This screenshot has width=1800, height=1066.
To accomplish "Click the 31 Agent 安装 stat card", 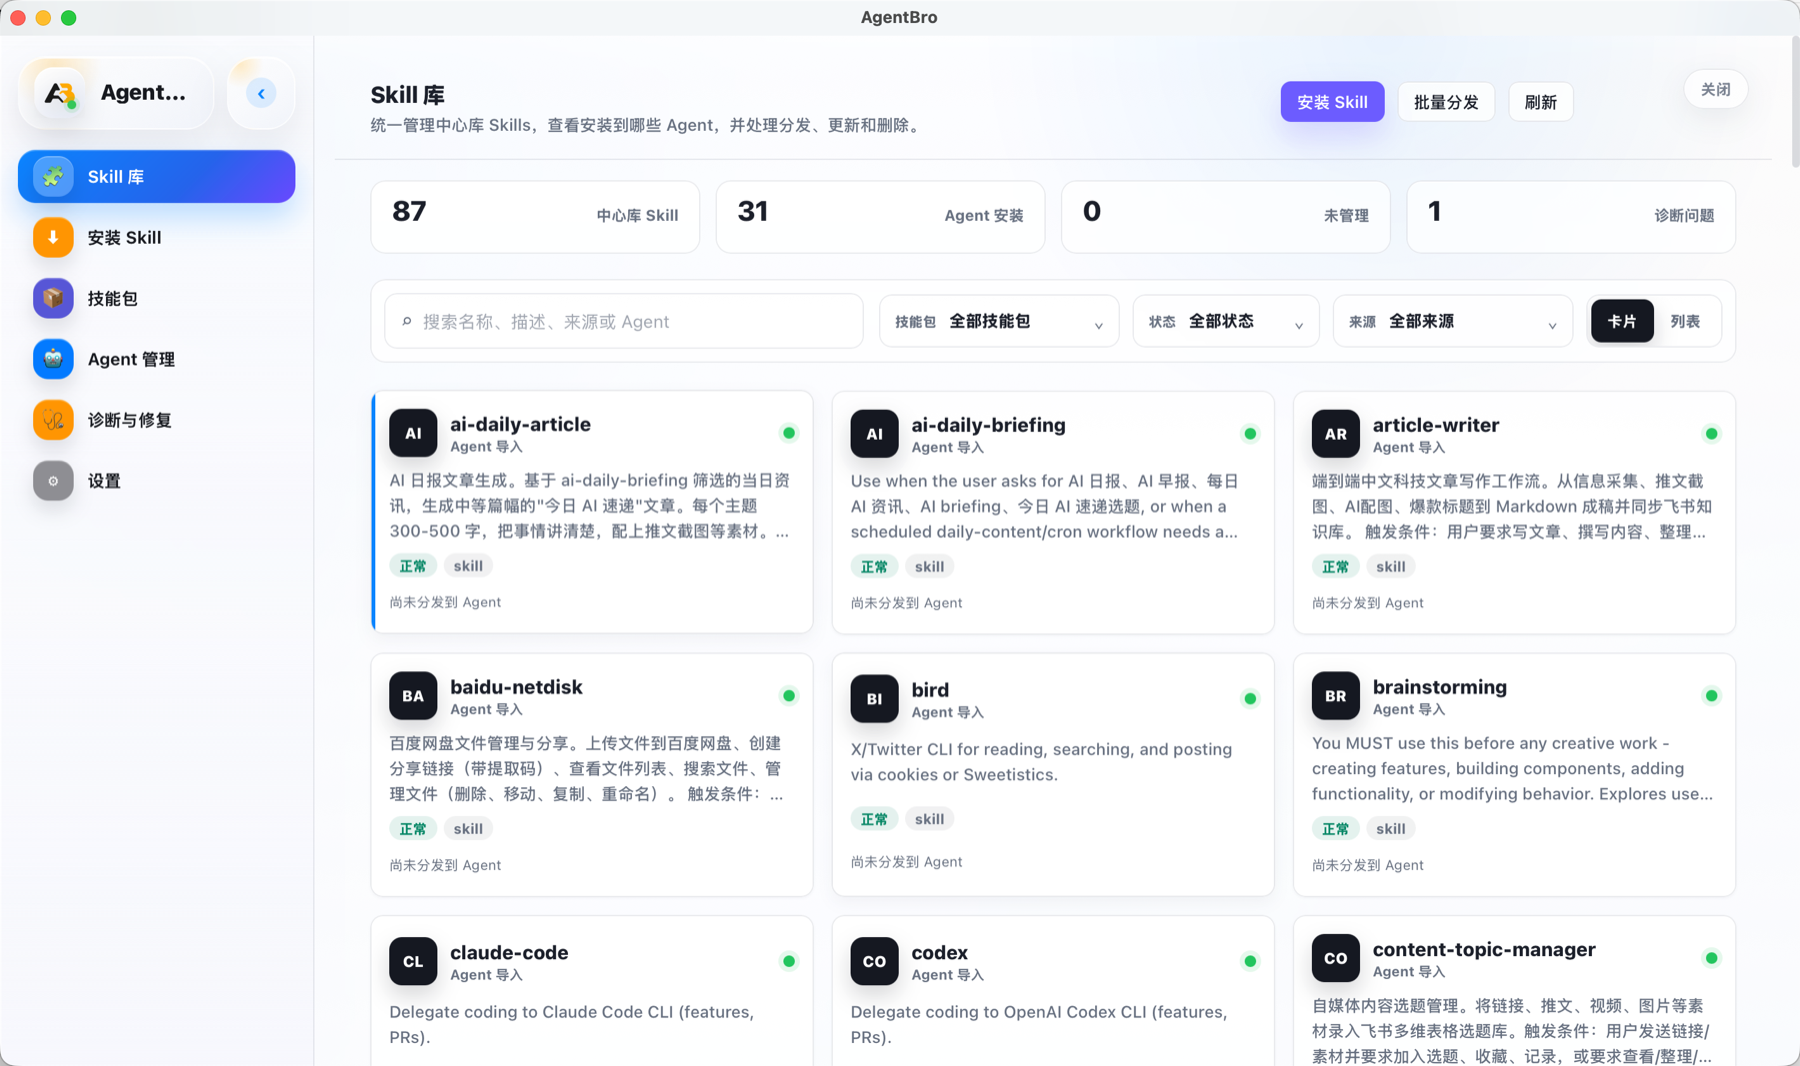I will pos(880,217).
